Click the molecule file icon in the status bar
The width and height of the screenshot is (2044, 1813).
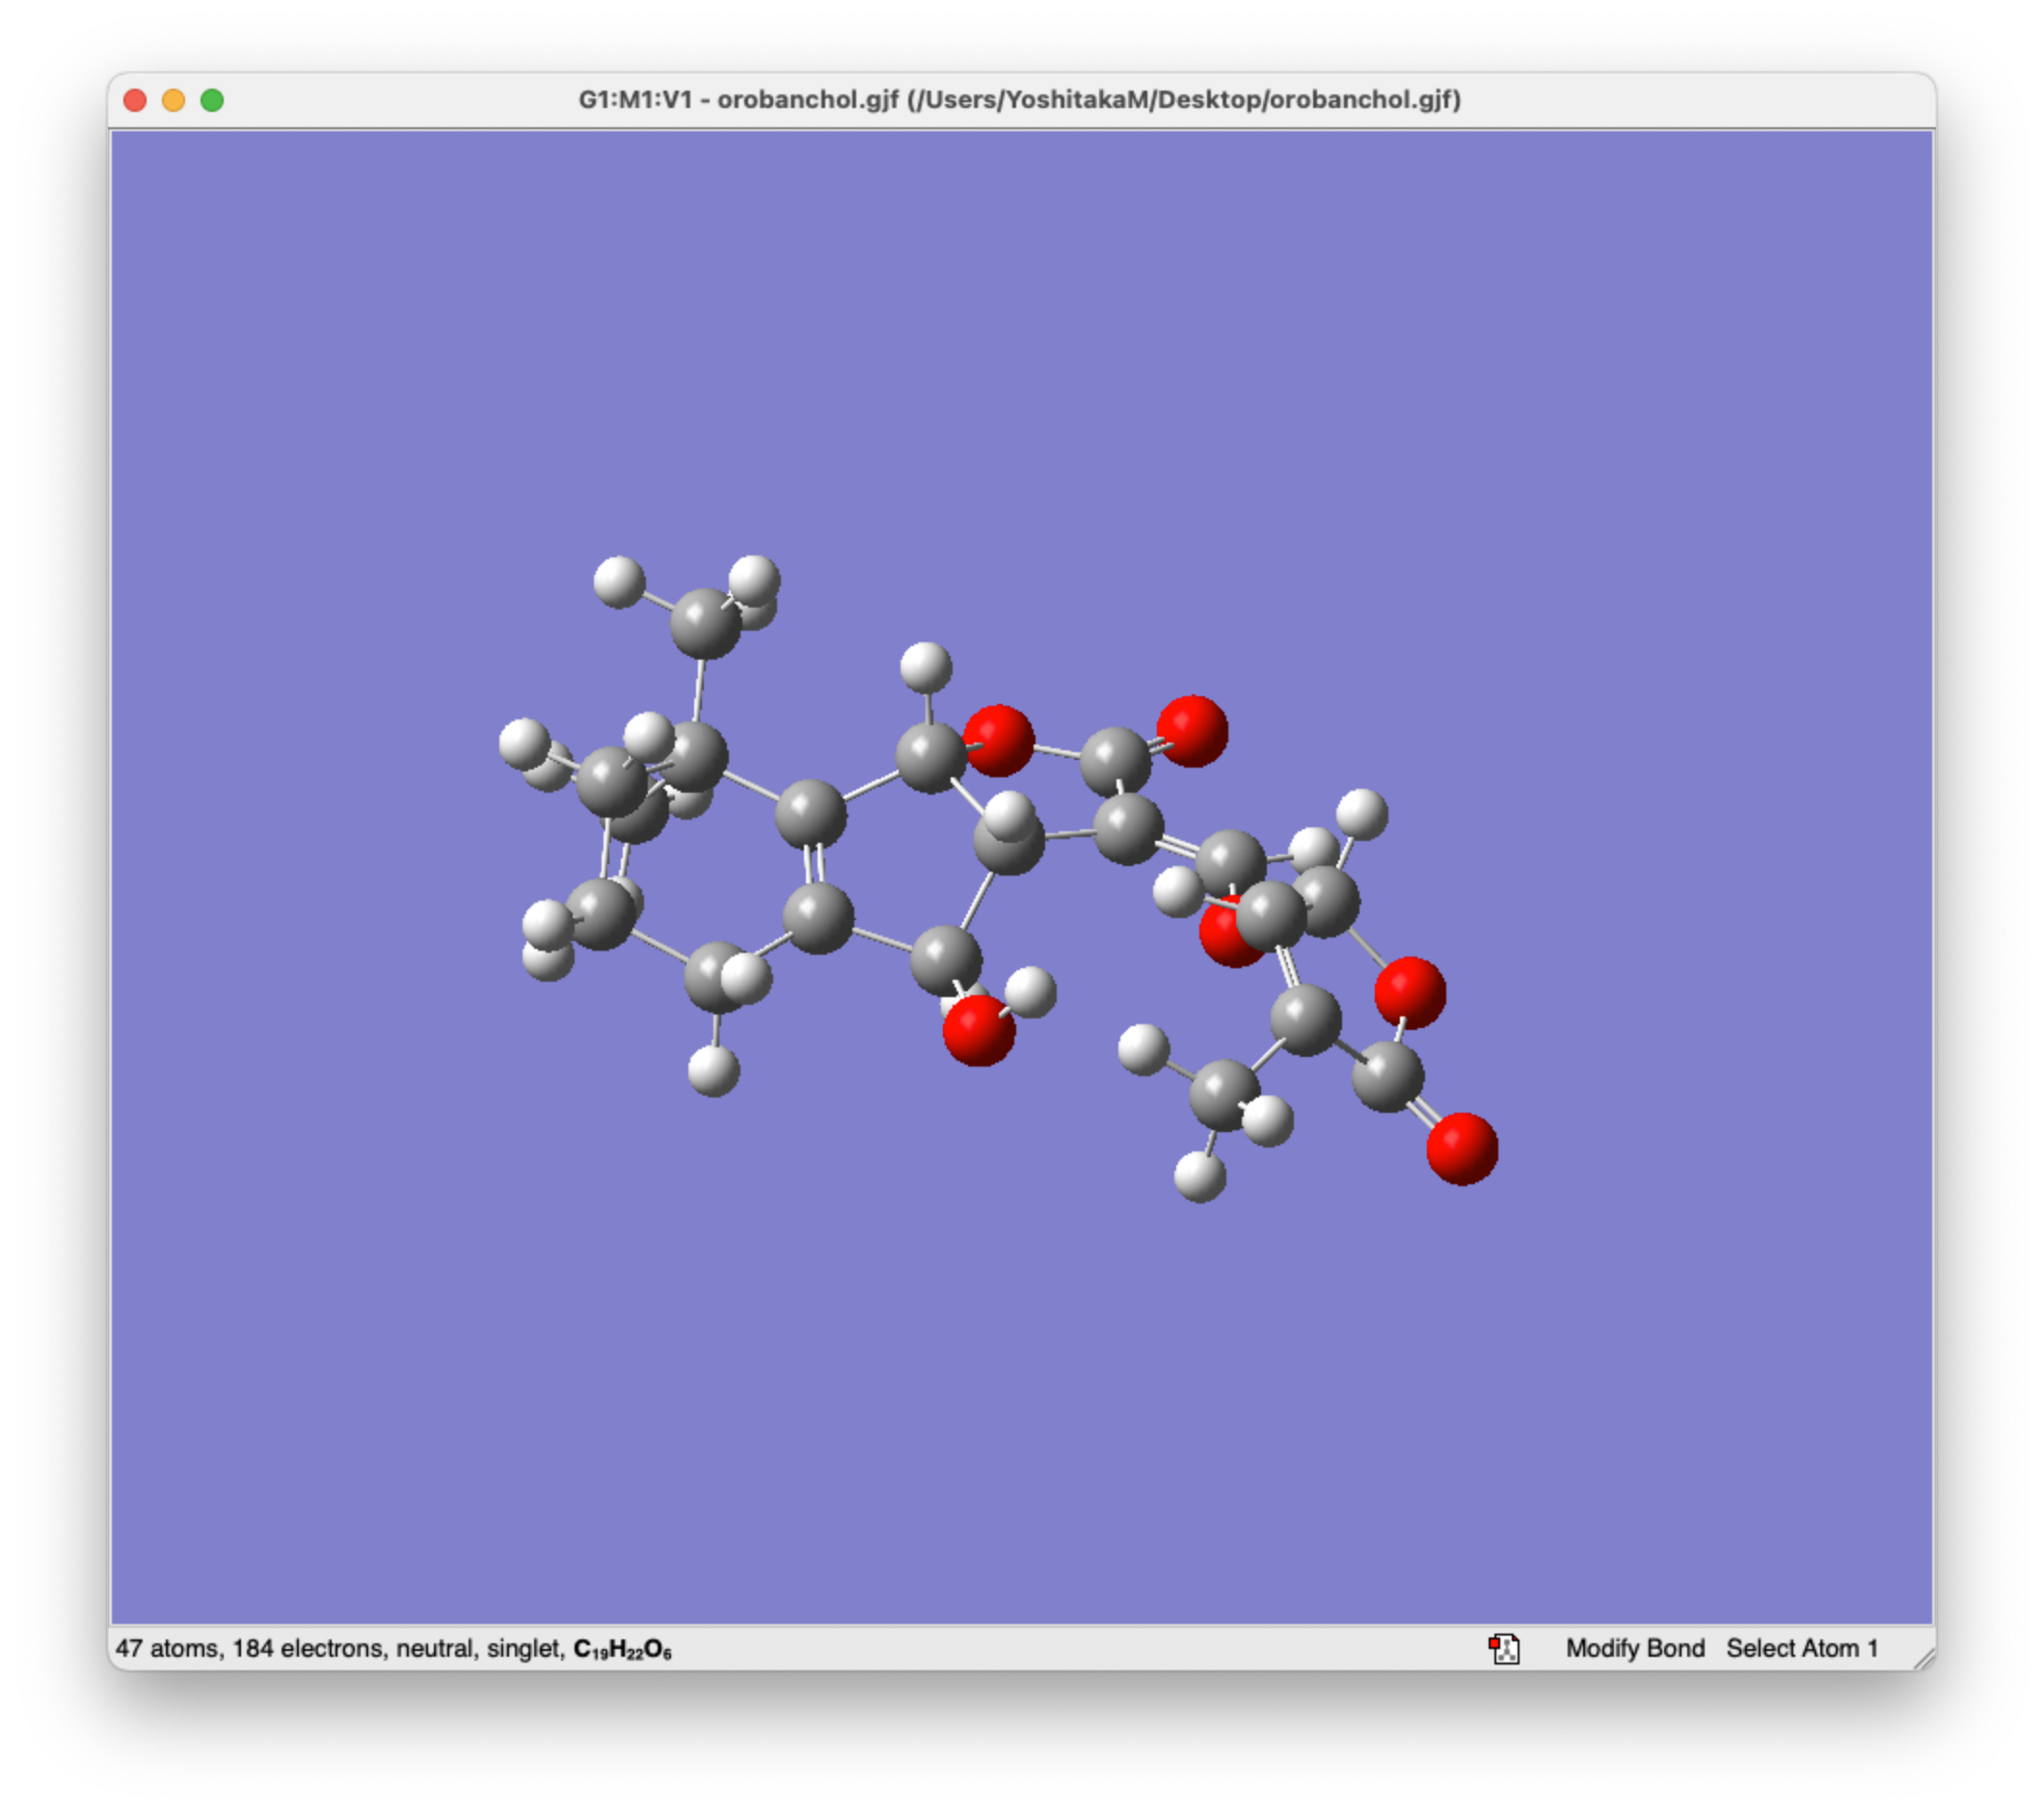click(x=1508, y=1650)
